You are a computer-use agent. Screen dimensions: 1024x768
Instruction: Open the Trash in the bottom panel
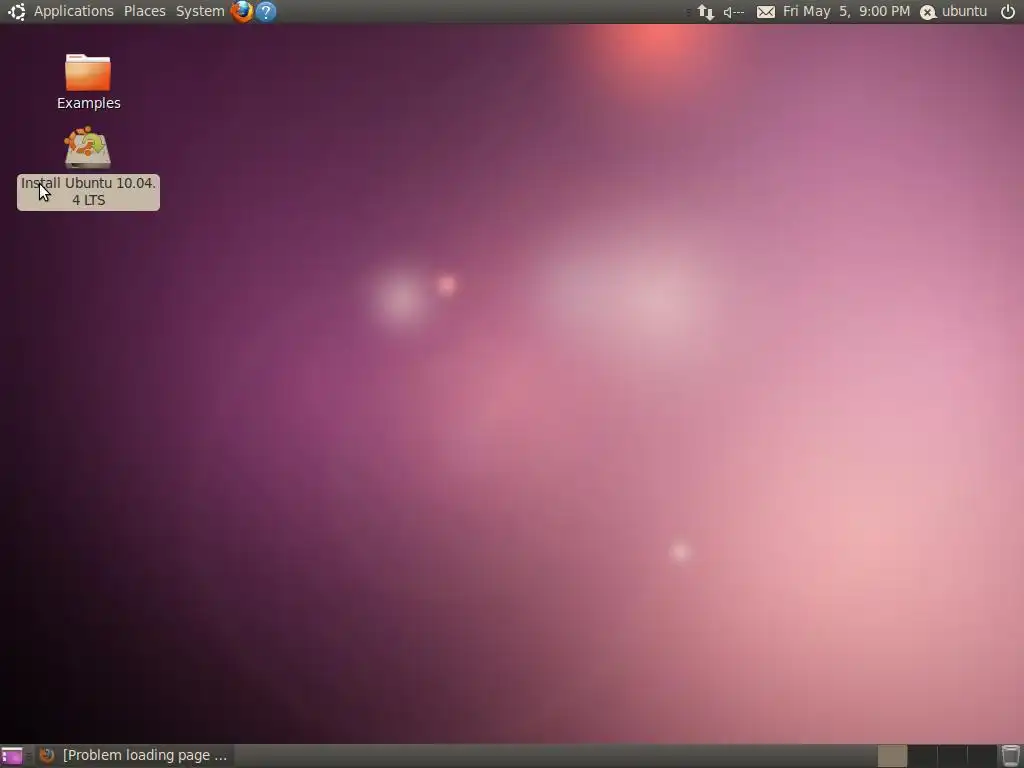1010,756
